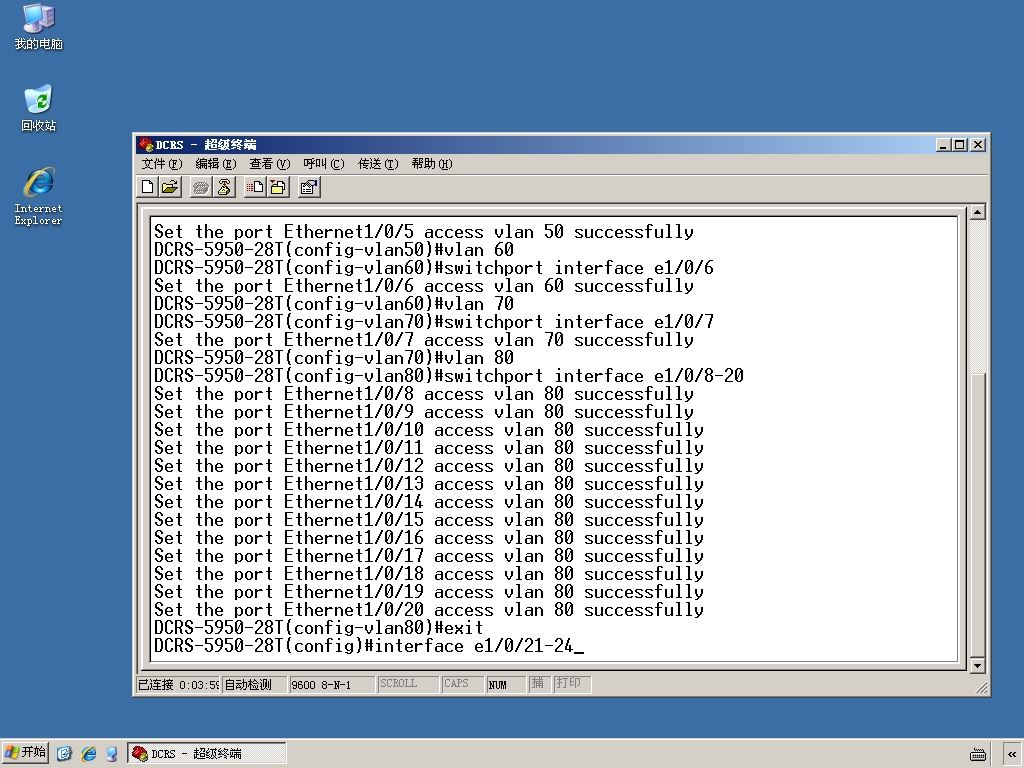
Task: Click the NUM status indicator
Action: point(506,684)
